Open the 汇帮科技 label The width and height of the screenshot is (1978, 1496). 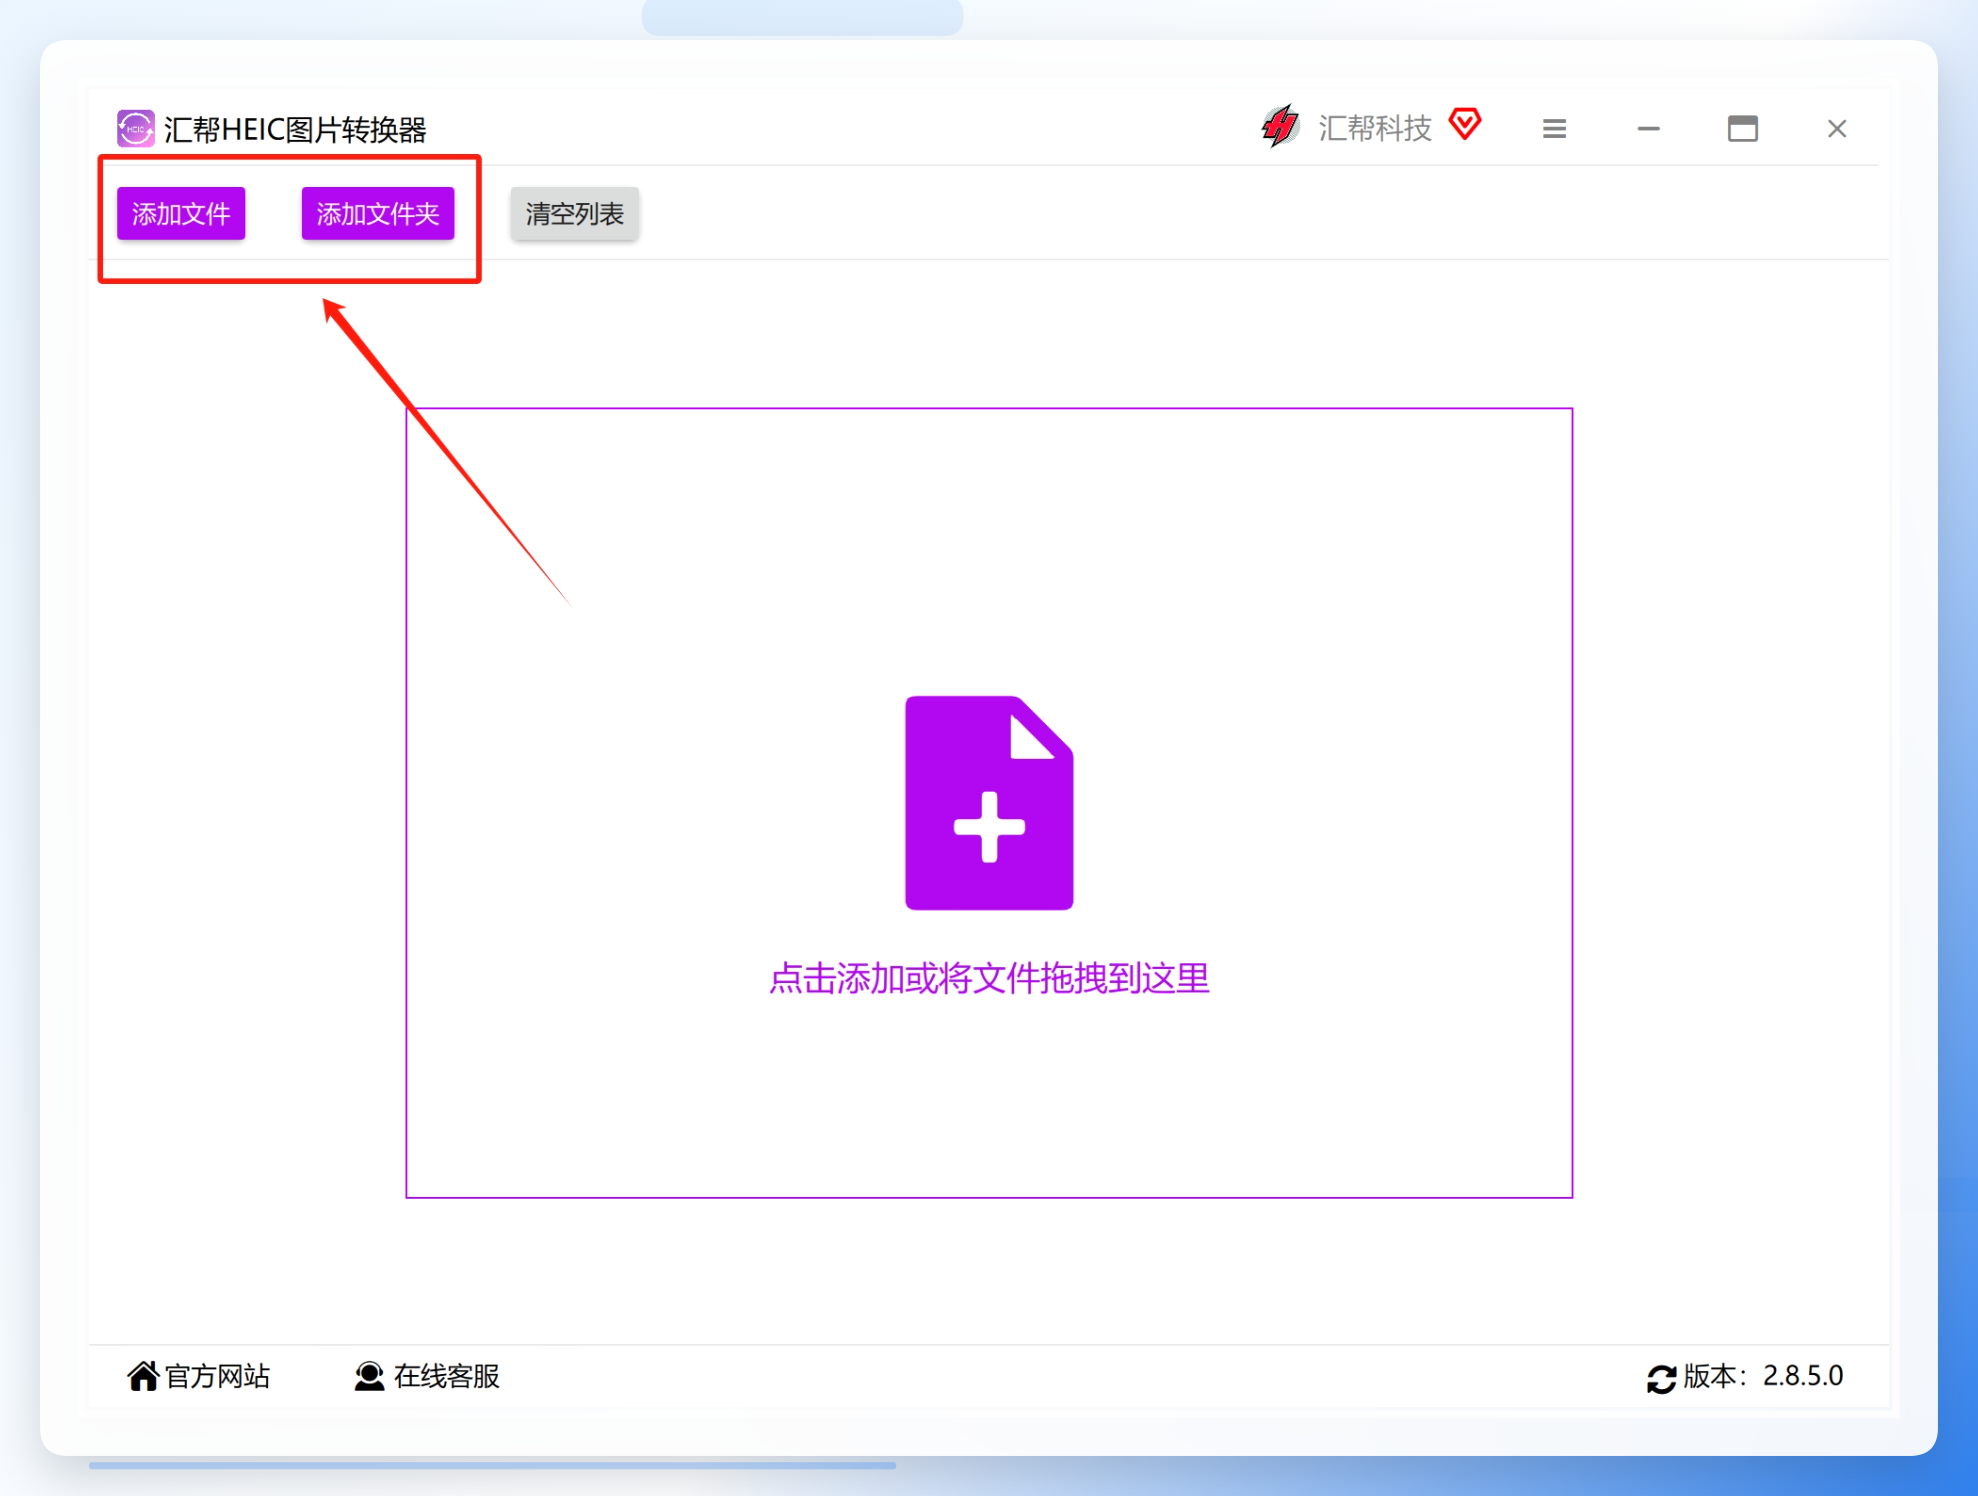pos(1375,129)
